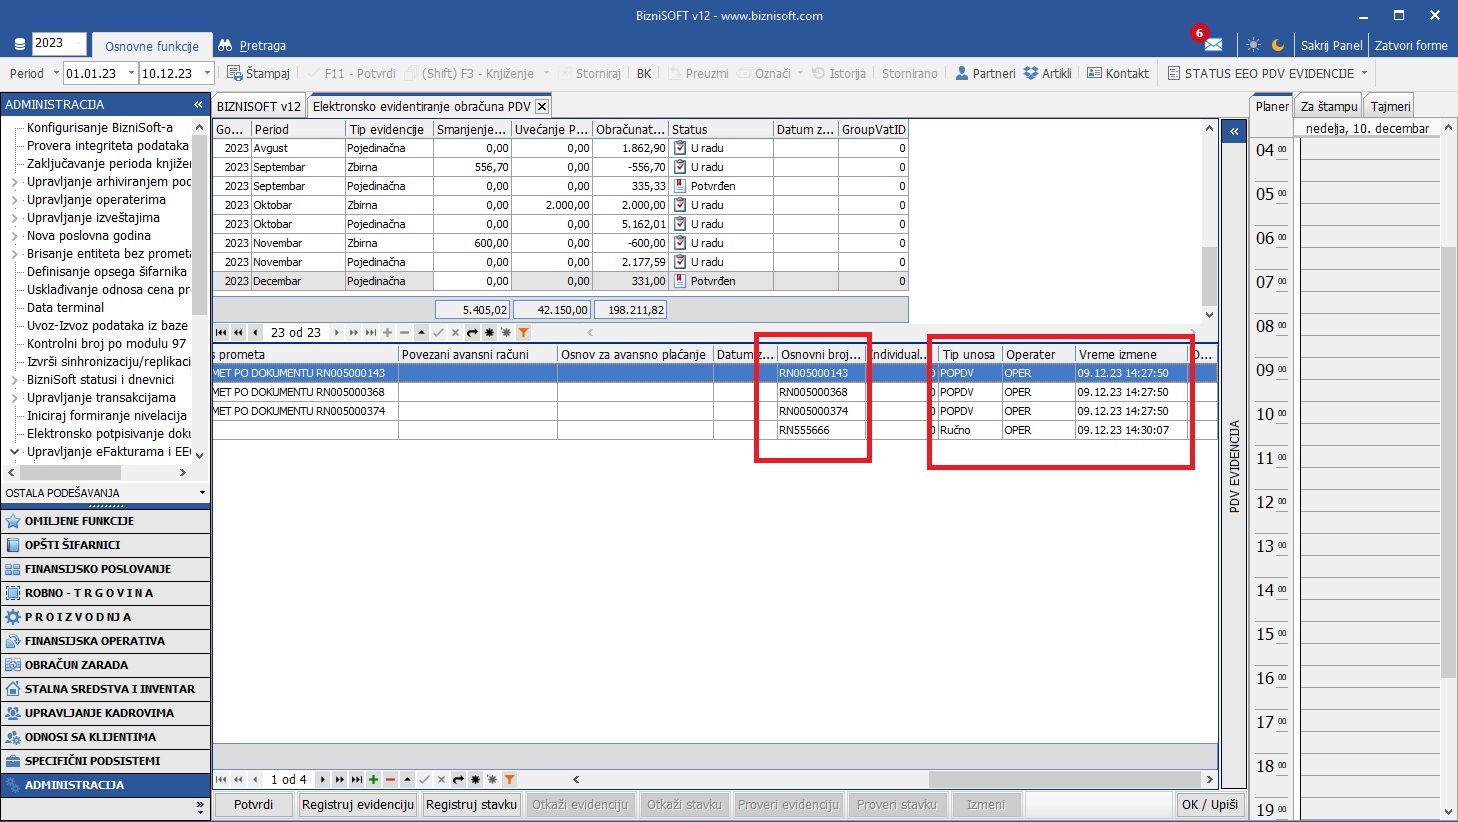The height and width of the screenshot is (822, 1458).
Task: Switch to dark theme moon icon
Action: [1278, 45]
